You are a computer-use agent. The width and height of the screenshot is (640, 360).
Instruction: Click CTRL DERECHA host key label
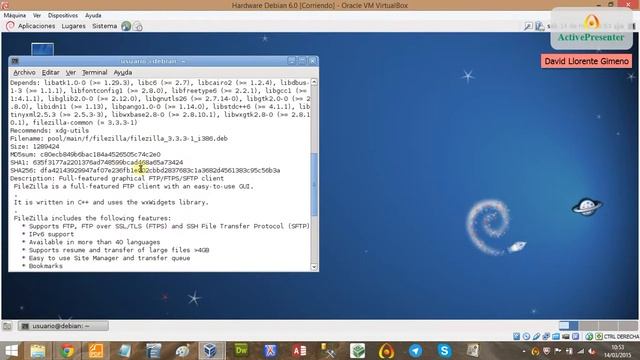pos(621,336)
